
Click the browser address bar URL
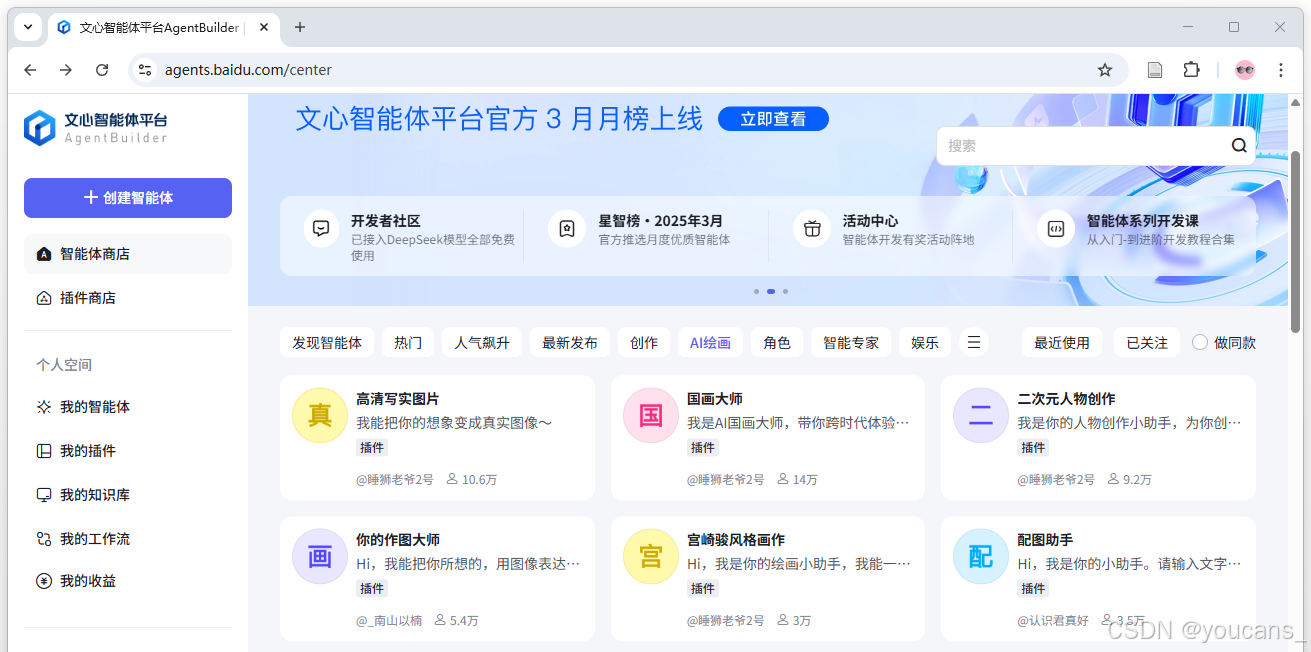click(x=248, y=70)
